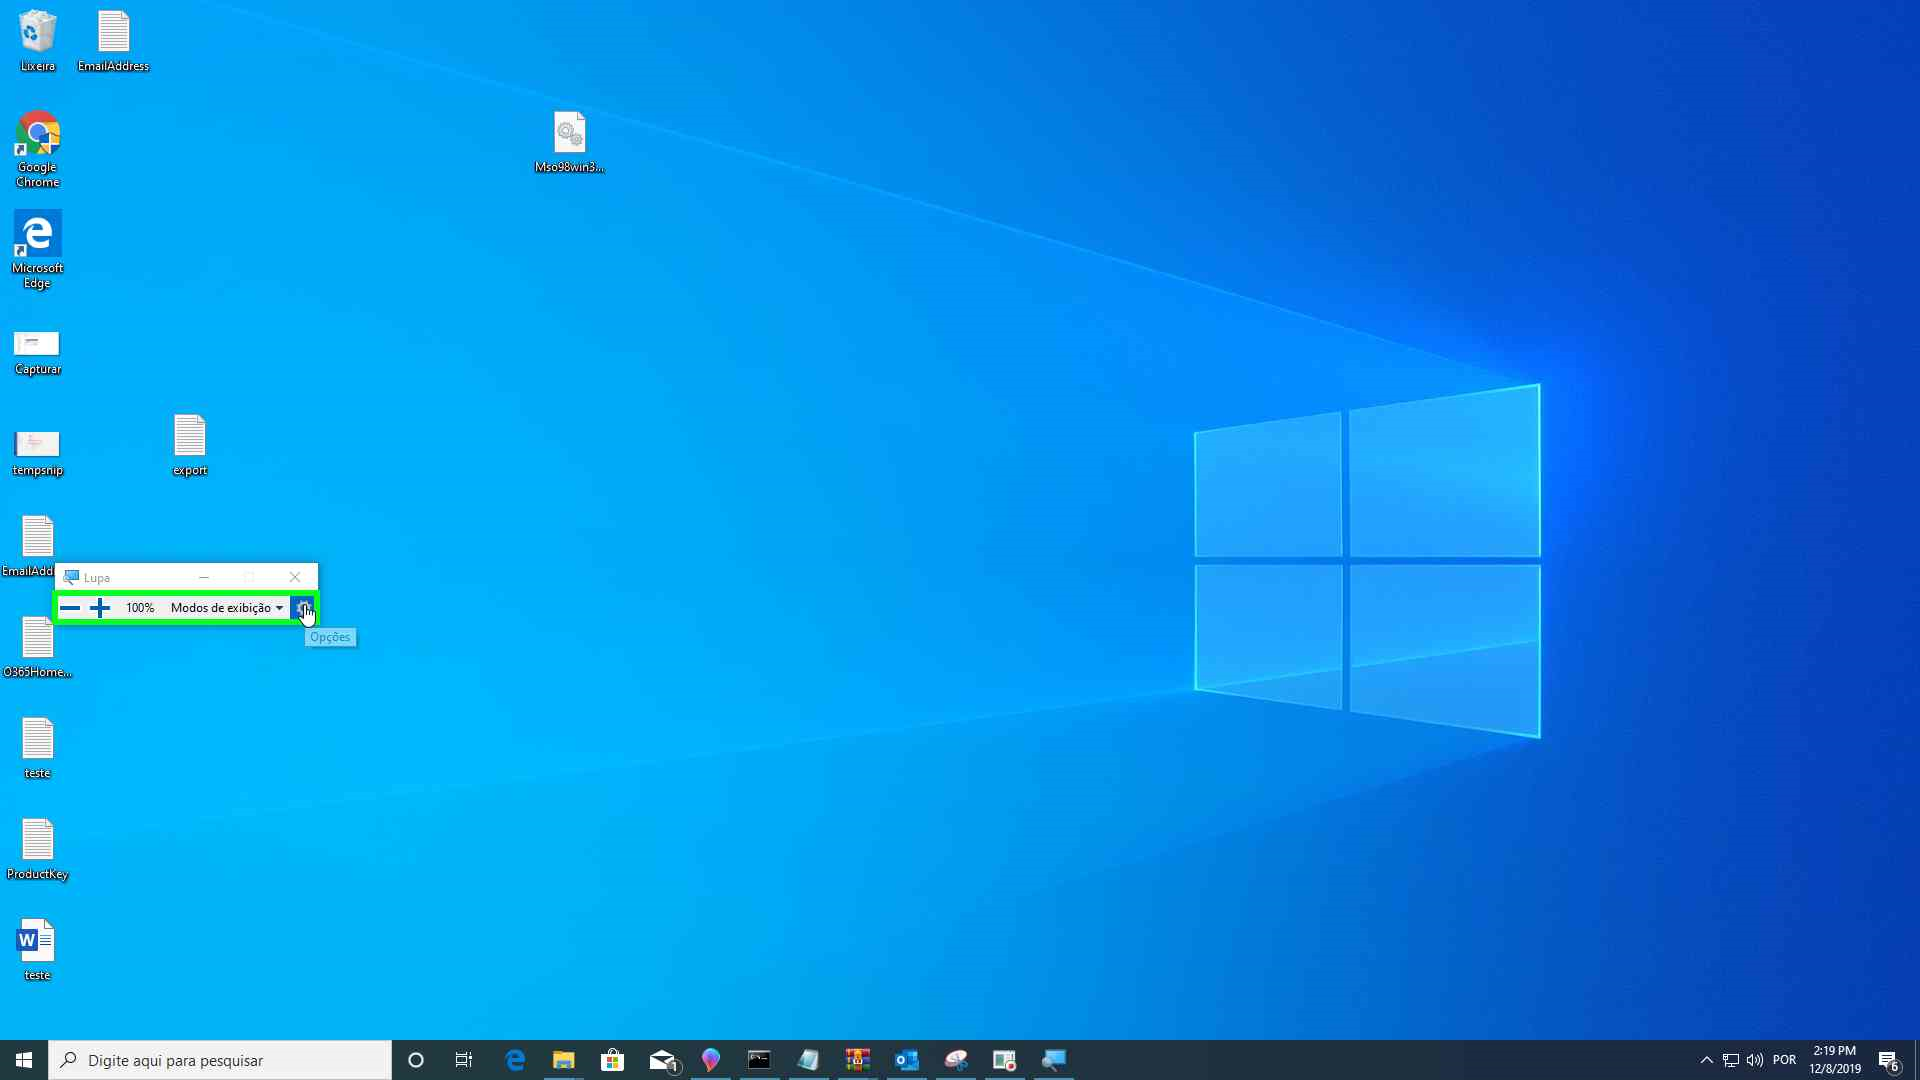The height and width of the screenshot is (1080, 1920).
Task: Open the teste Word document on desktop
Action: pos(37,938)
